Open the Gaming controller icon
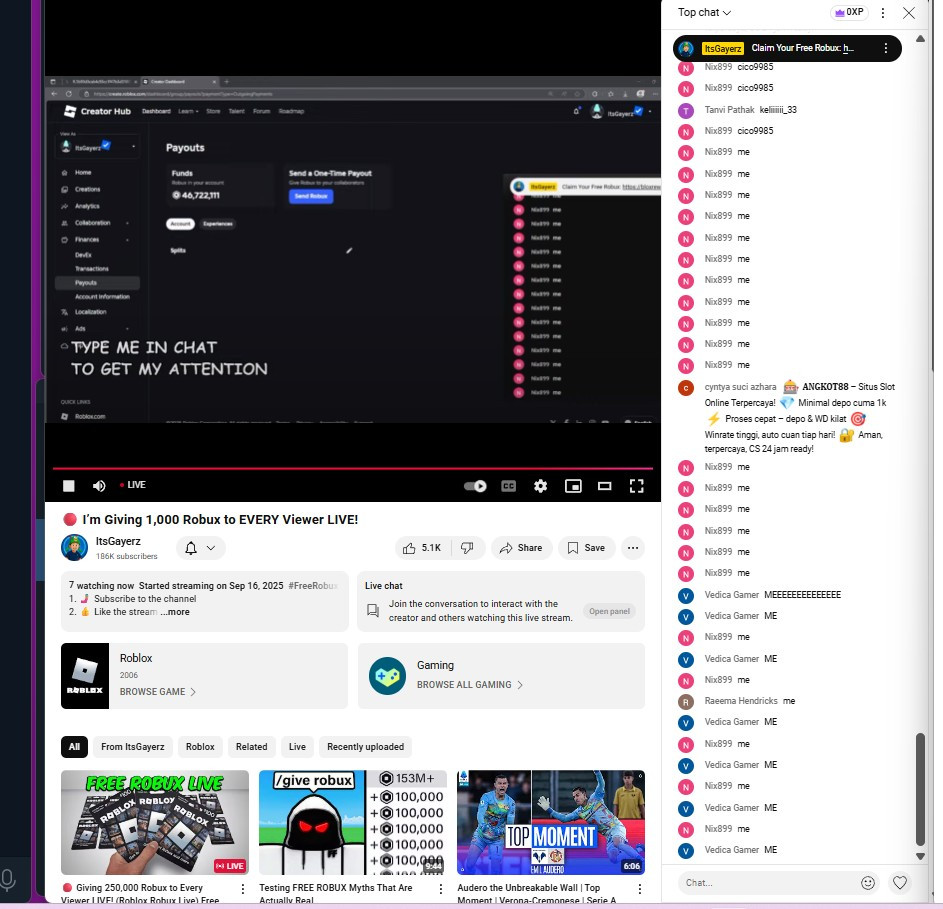Screen dimensions: 943x909 [387, 676]
